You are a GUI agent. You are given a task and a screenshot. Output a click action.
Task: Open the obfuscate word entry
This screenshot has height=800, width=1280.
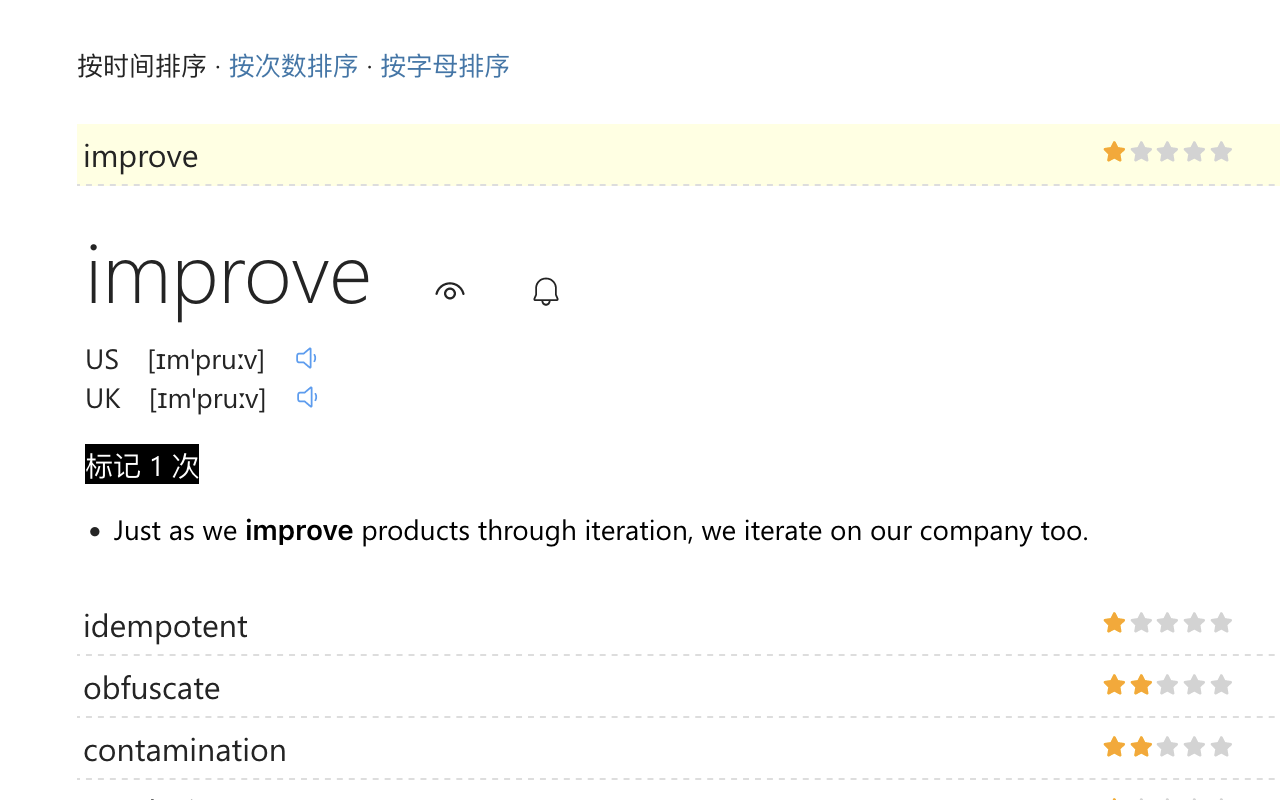point(151,688)
